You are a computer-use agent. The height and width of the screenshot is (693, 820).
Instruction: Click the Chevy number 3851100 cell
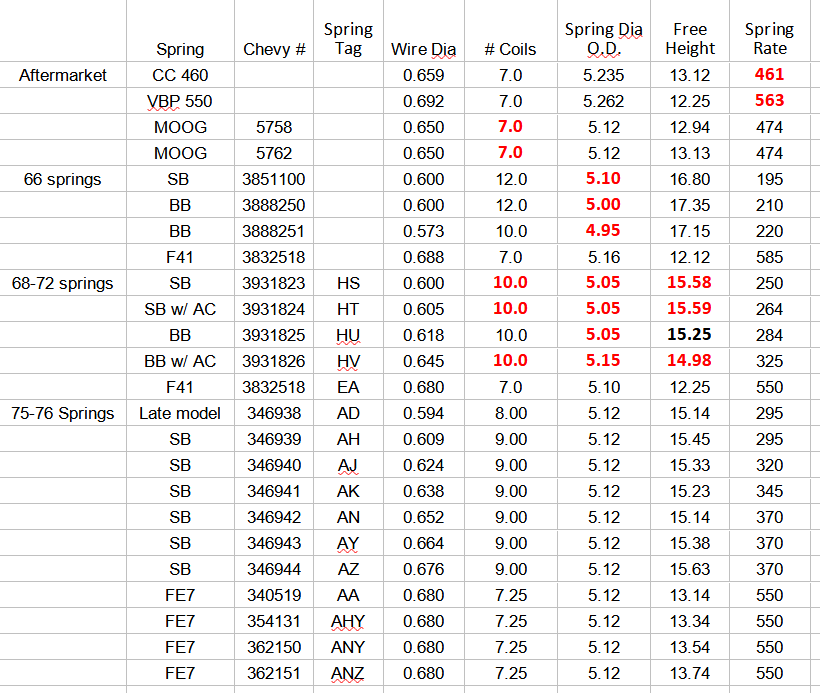274,179
